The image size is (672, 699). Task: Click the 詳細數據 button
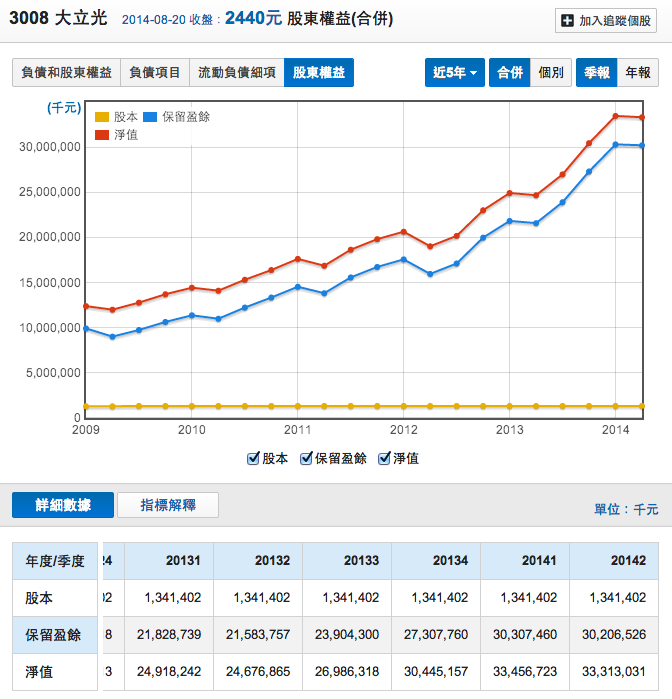(x=63, y=505)
